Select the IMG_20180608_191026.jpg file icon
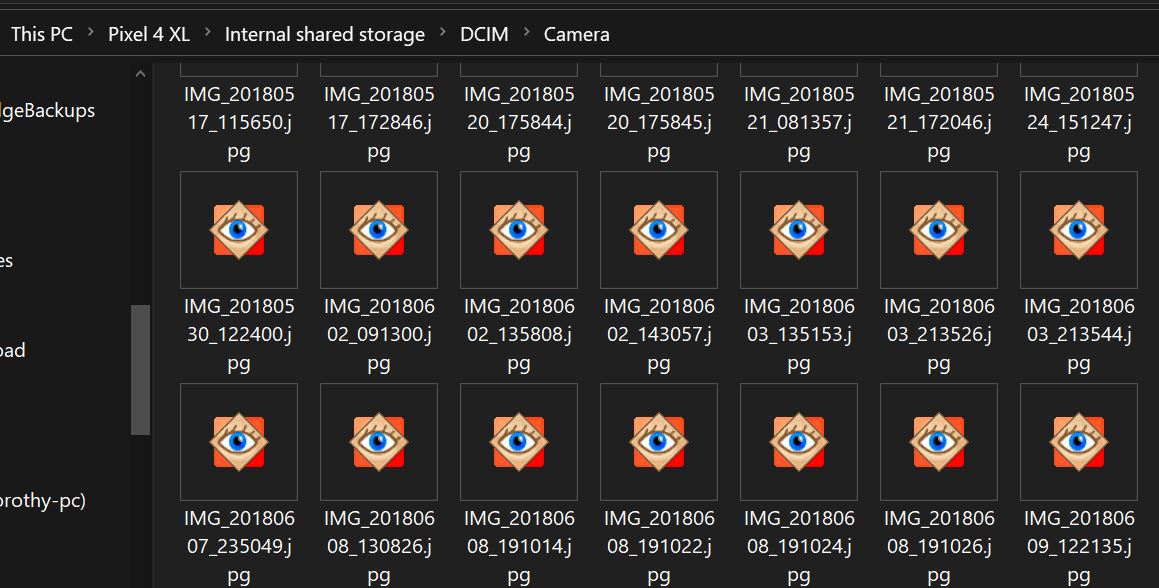This screenshot has height=588, width=1159. pos(939,442)
